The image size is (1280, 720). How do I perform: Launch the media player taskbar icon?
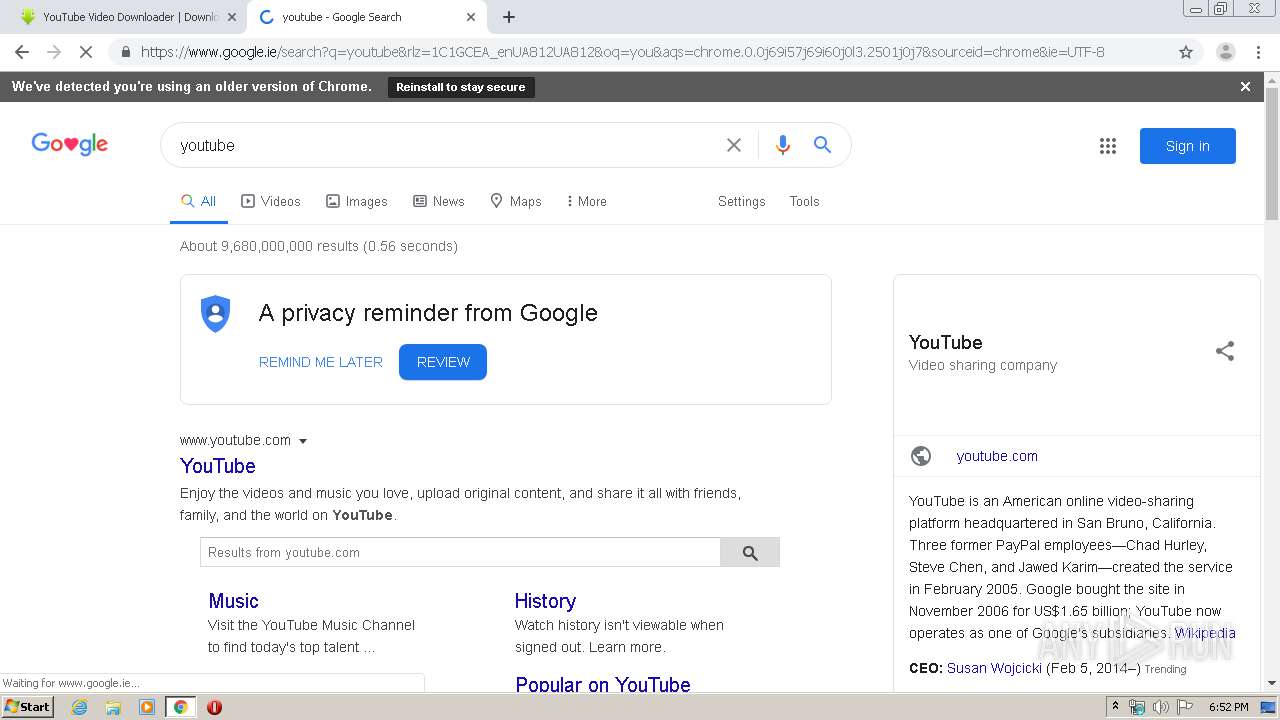[147, 707]
